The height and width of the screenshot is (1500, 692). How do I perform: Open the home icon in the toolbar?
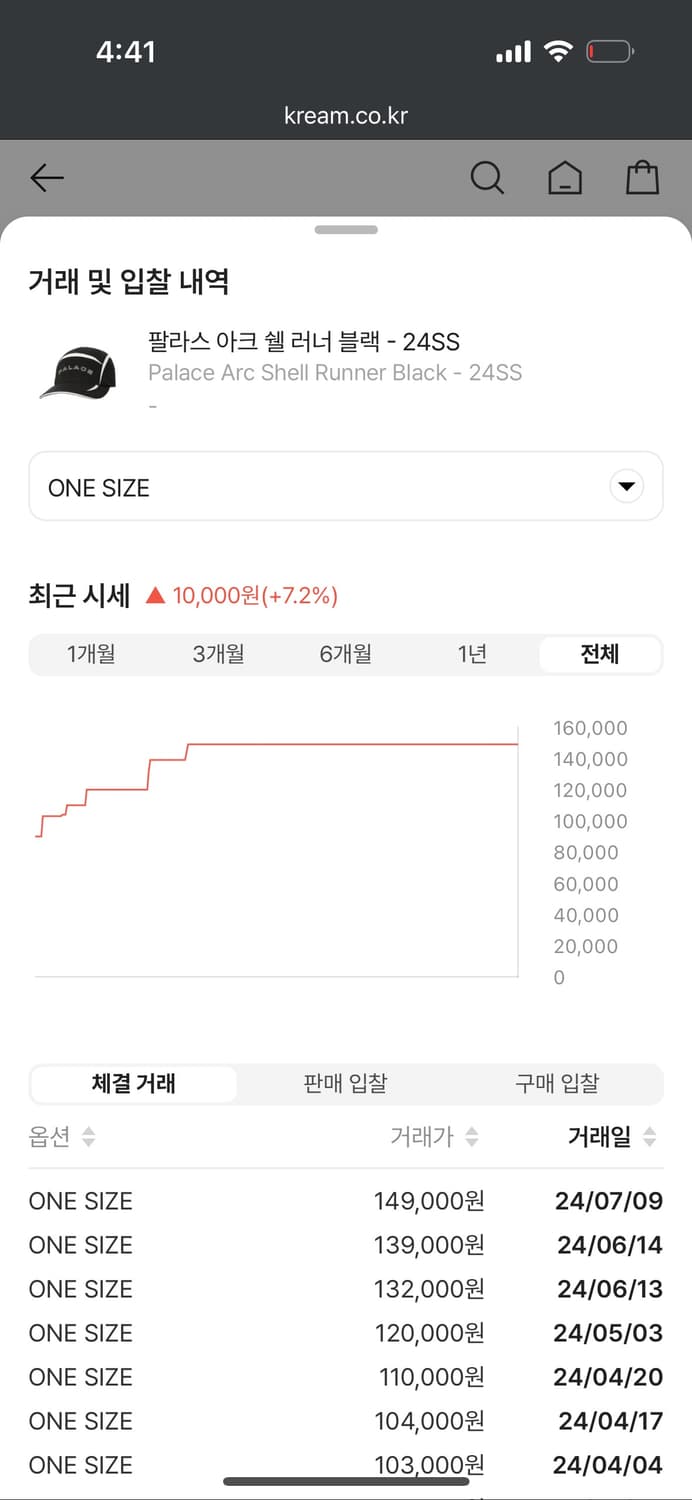[x=565, y=177]
